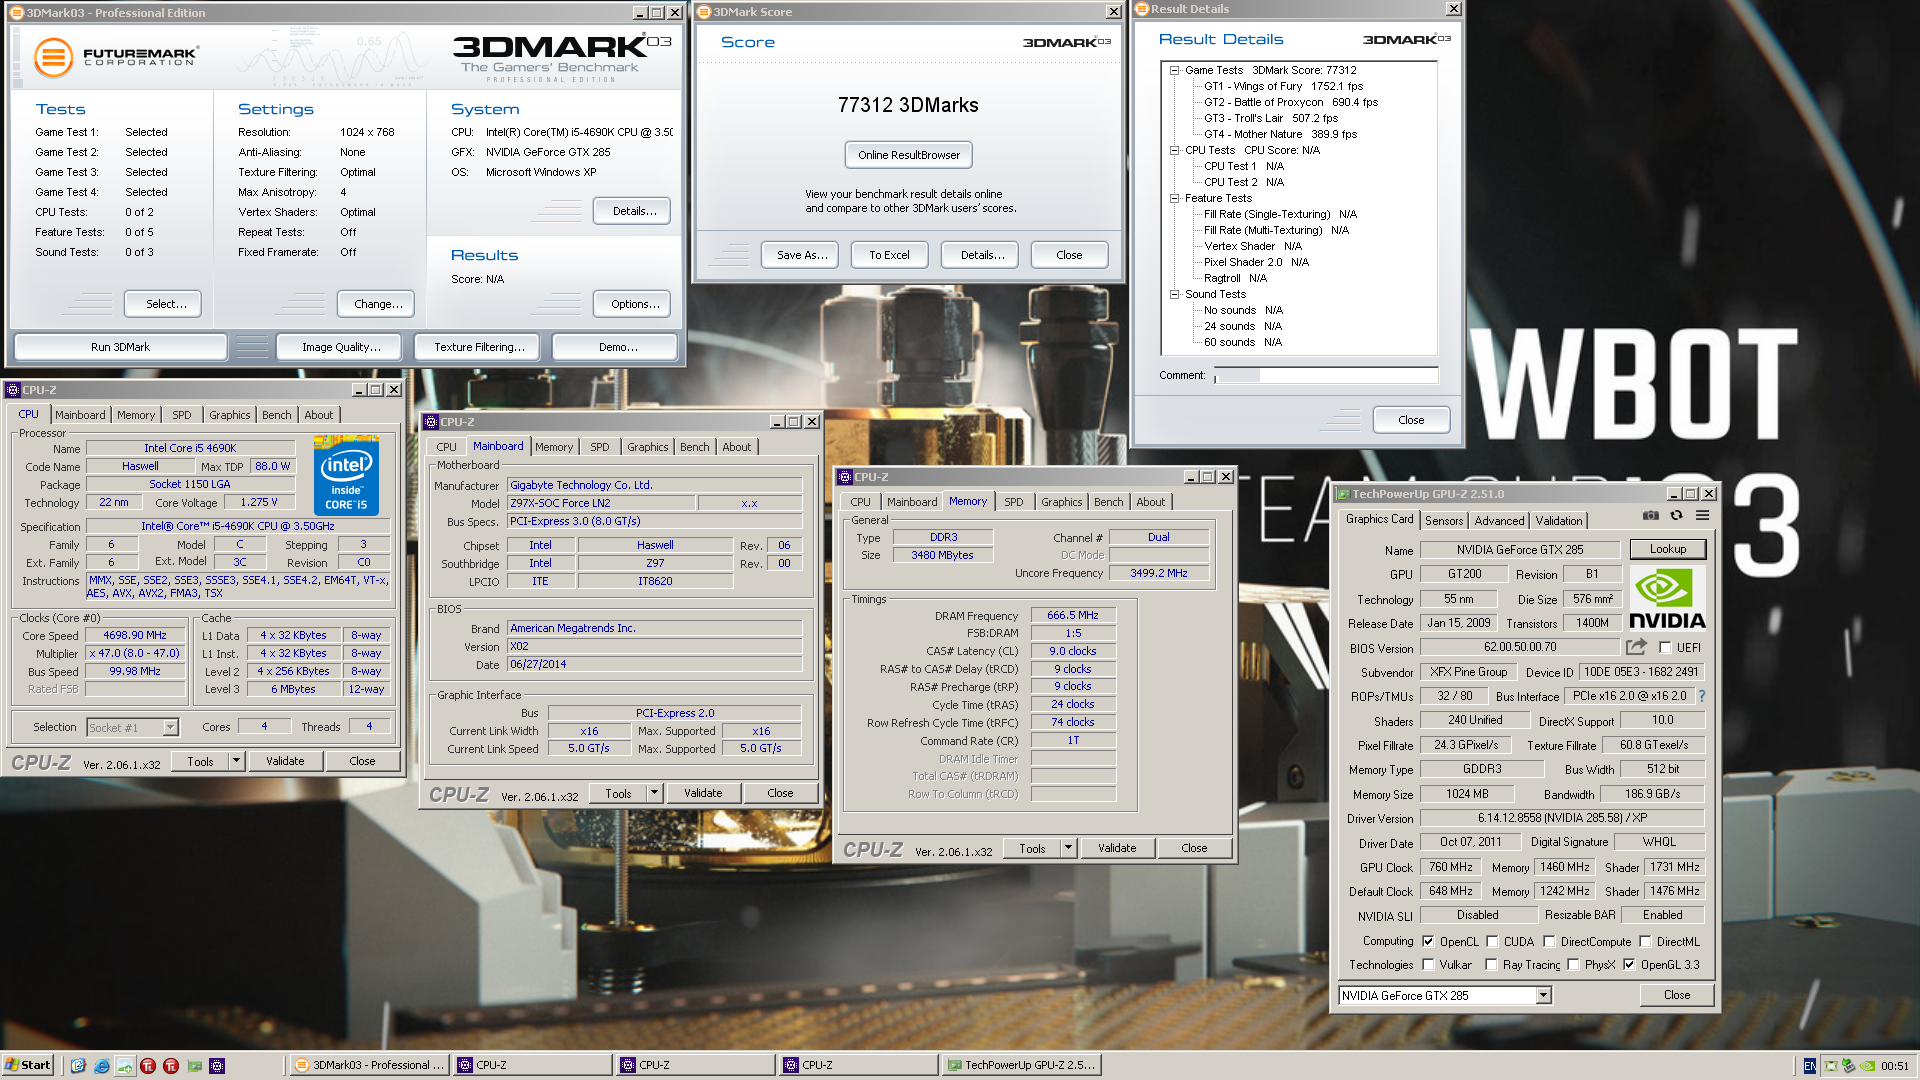The width and height of the screenshot is (1920, 1080).
Task: Open Tools dropdown arrow in CPU-Z CPU window
Action: pos(236,761)
